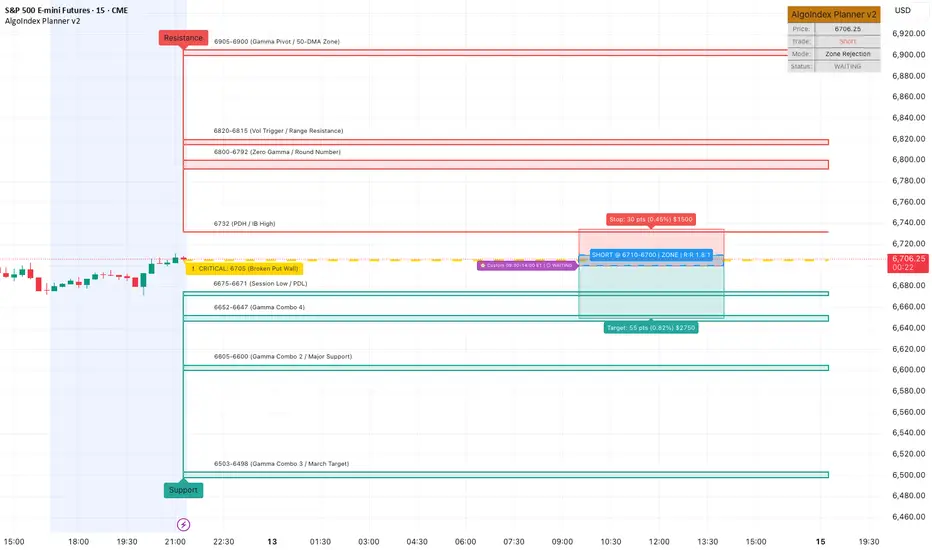Click the AlgoIndex Planner v2 indicator legend

[x=42, y=21]
